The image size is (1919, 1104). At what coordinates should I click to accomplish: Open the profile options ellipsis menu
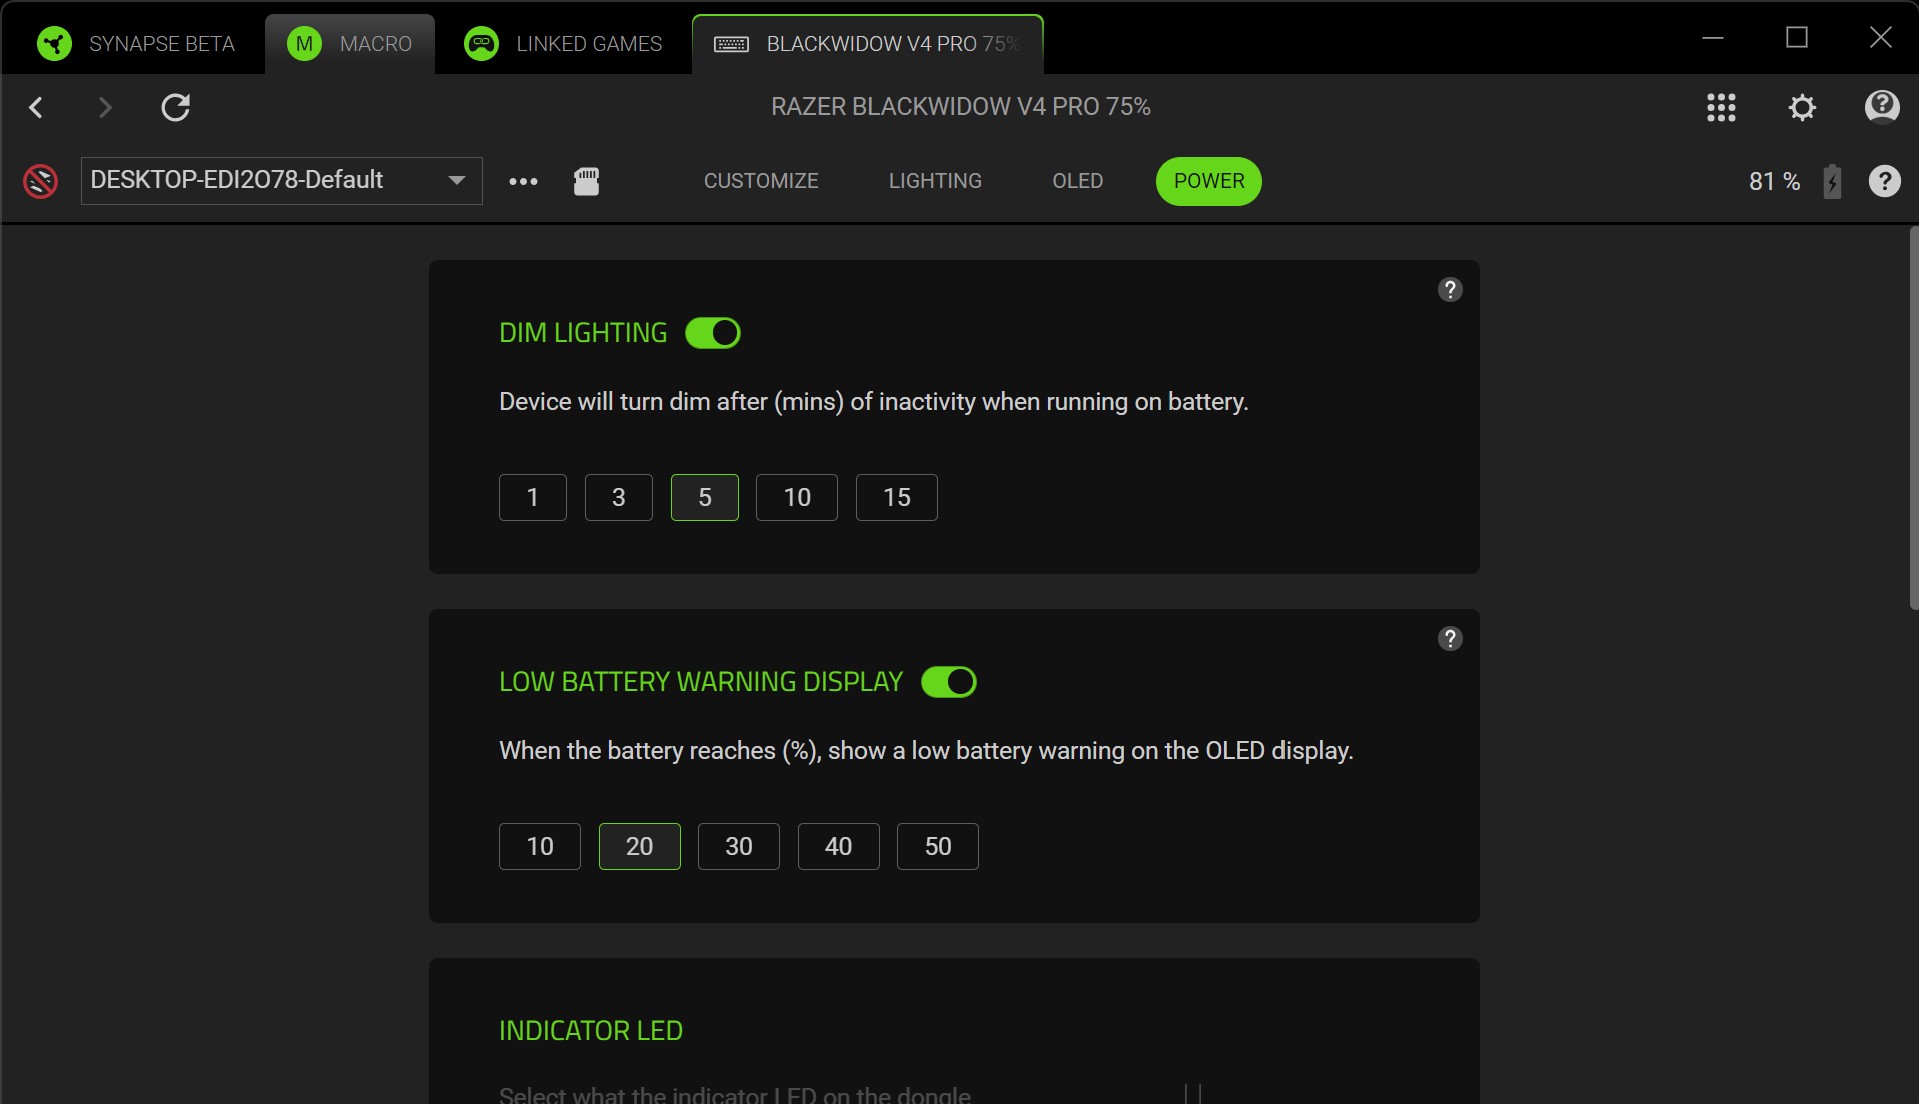[523, 181]
